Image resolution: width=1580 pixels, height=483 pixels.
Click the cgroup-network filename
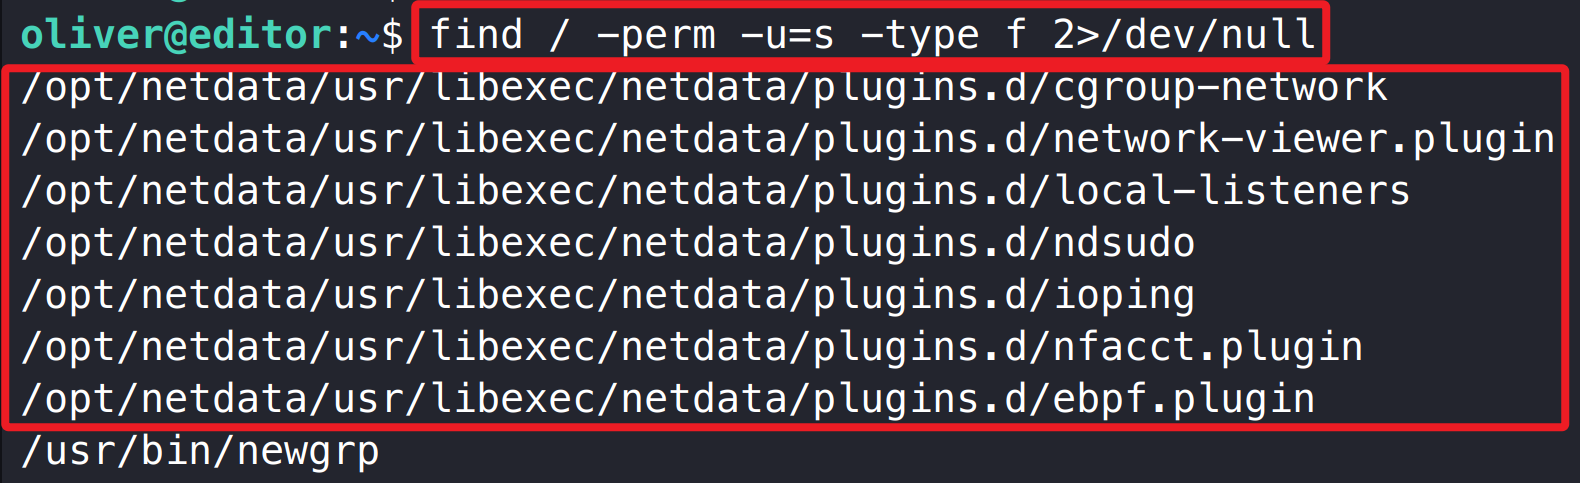point(1220,88)
